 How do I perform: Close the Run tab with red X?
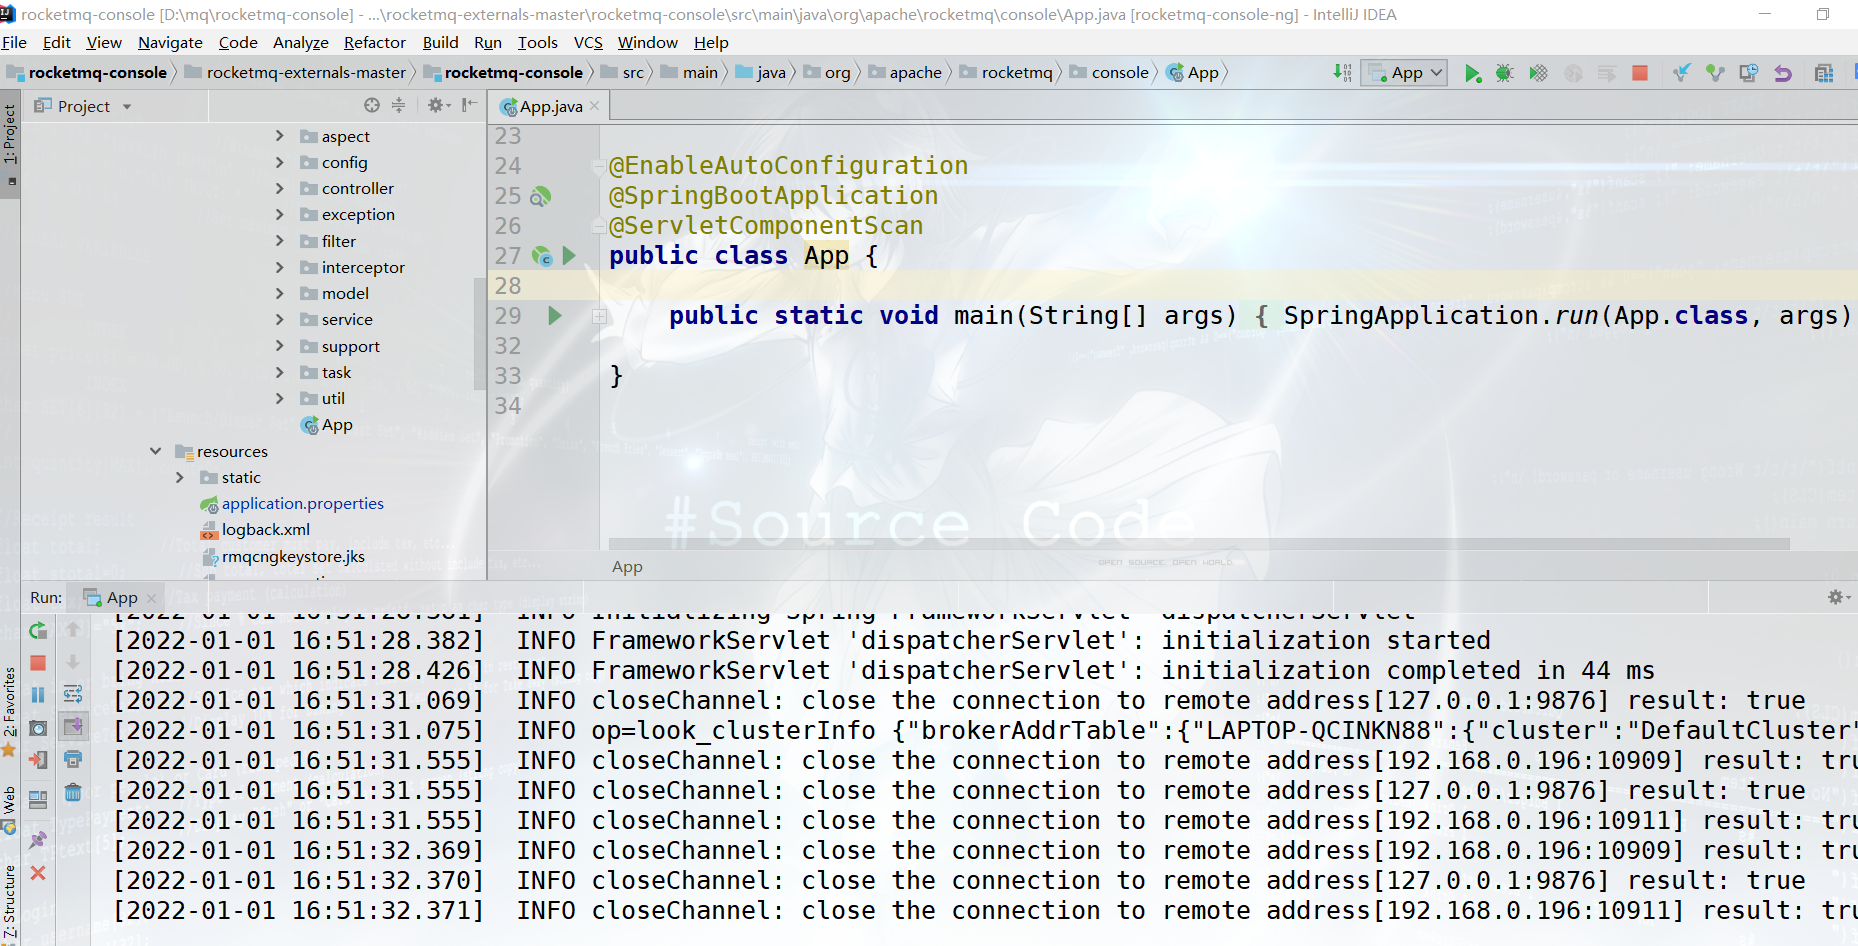(x=38, y=873)
